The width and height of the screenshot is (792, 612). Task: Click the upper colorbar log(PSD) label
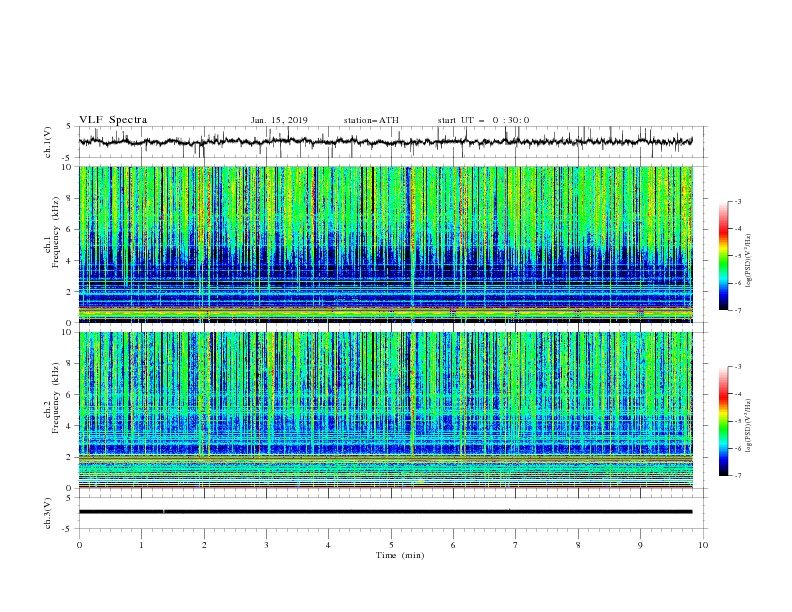click(x=750, y=261)
